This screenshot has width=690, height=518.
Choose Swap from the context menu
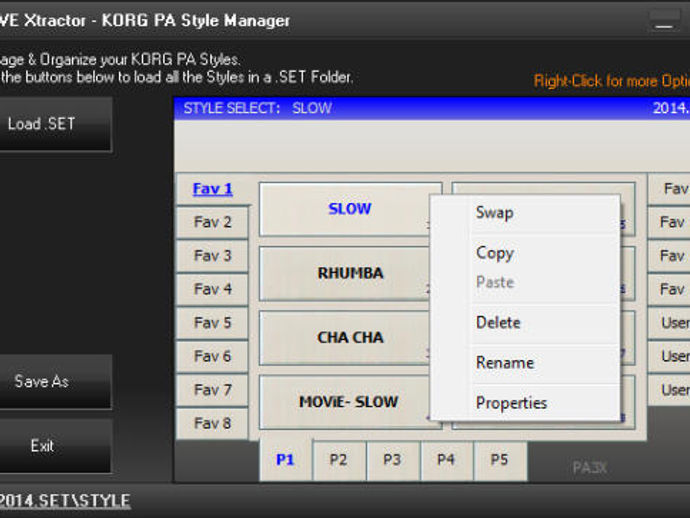(525, 213)
